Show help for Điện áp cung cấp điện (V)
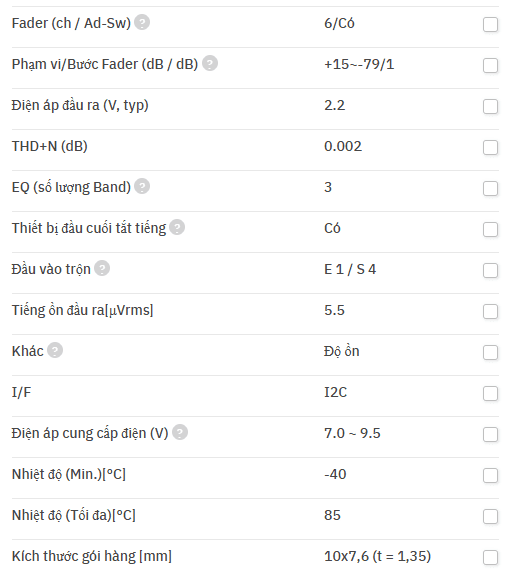Image resolution: width=505 pixels, height=575 pixels. pyautogui.click(x=180, y=432)
